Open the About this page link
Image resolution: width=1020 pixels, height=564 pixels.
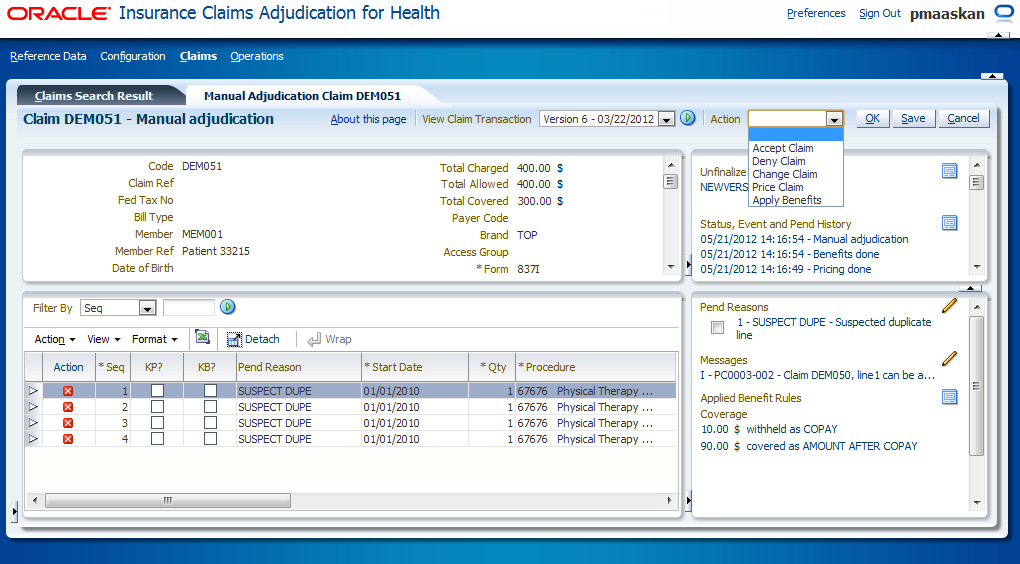pyautogui.click(x=368, y=119)
